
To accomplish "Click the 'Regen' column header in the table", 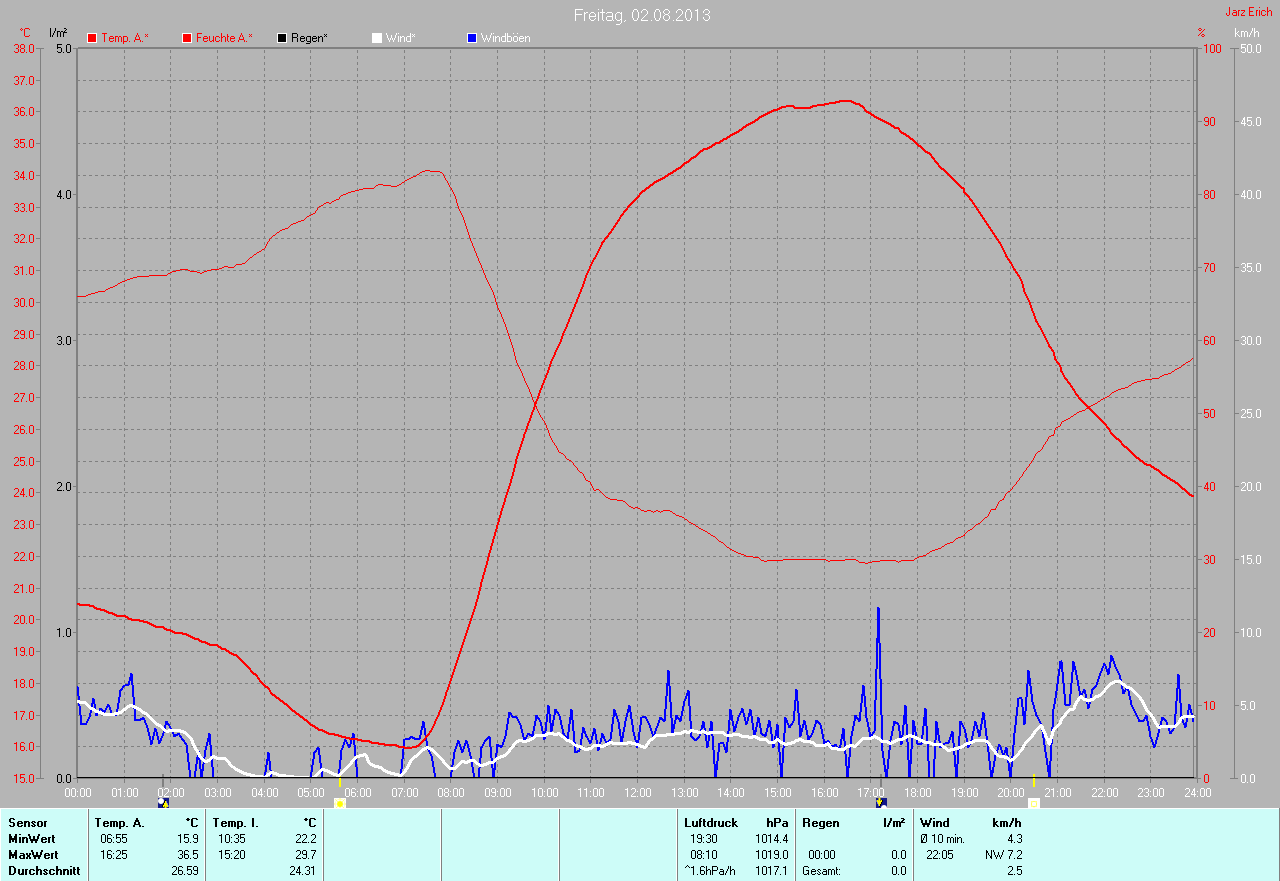I will pos(820,823).
